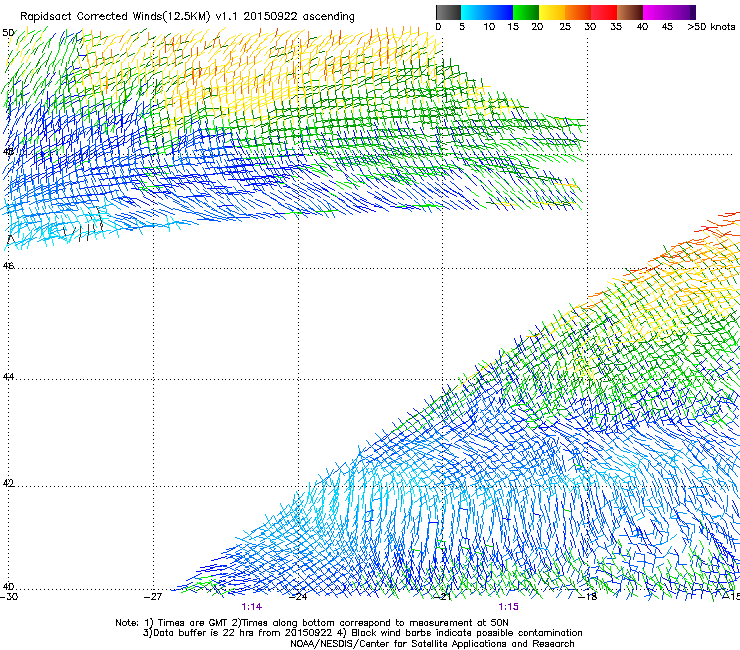This screenshot has height=650, width=740.
Task: Click the '20' label under the color legend
Action: pyautogui.click(x=537, y=27)
